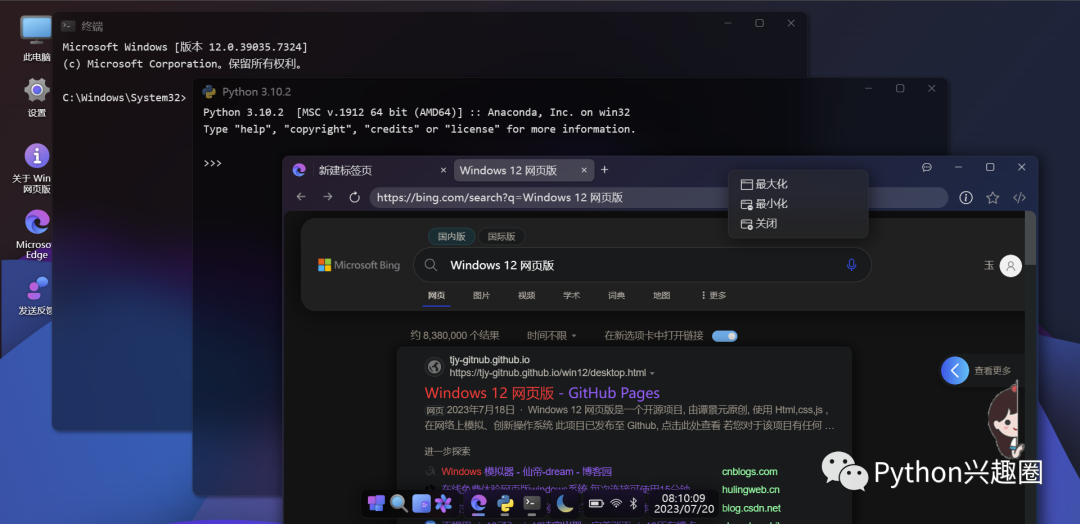
Task: Click the Microsoft Bing logo
Action: (359, 265)
